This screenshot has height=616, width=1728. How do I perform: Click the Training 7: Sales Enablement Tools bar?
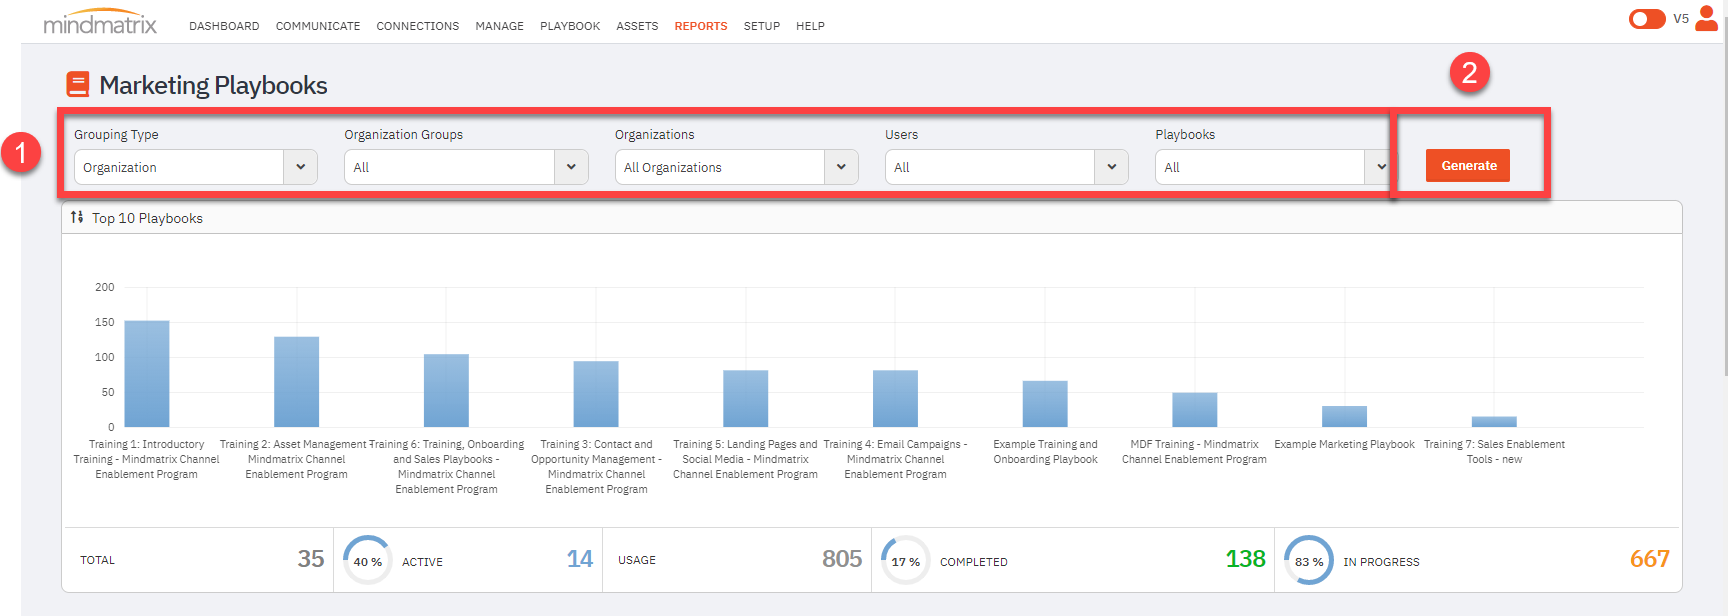tap(1494, 422)
